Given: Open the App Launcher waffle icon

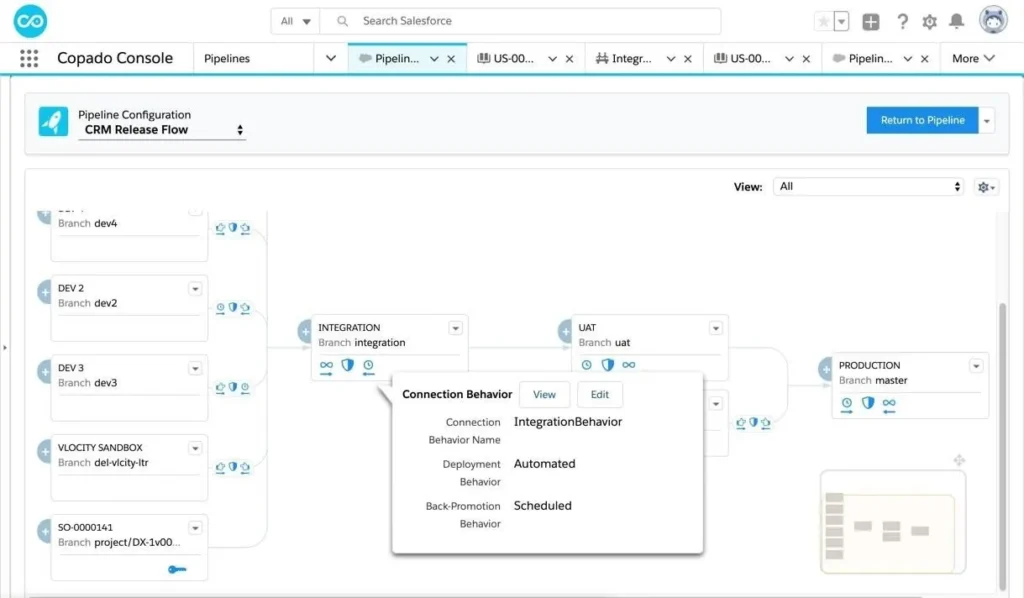Looking at the screenshot, I should [x=28, y=58].
